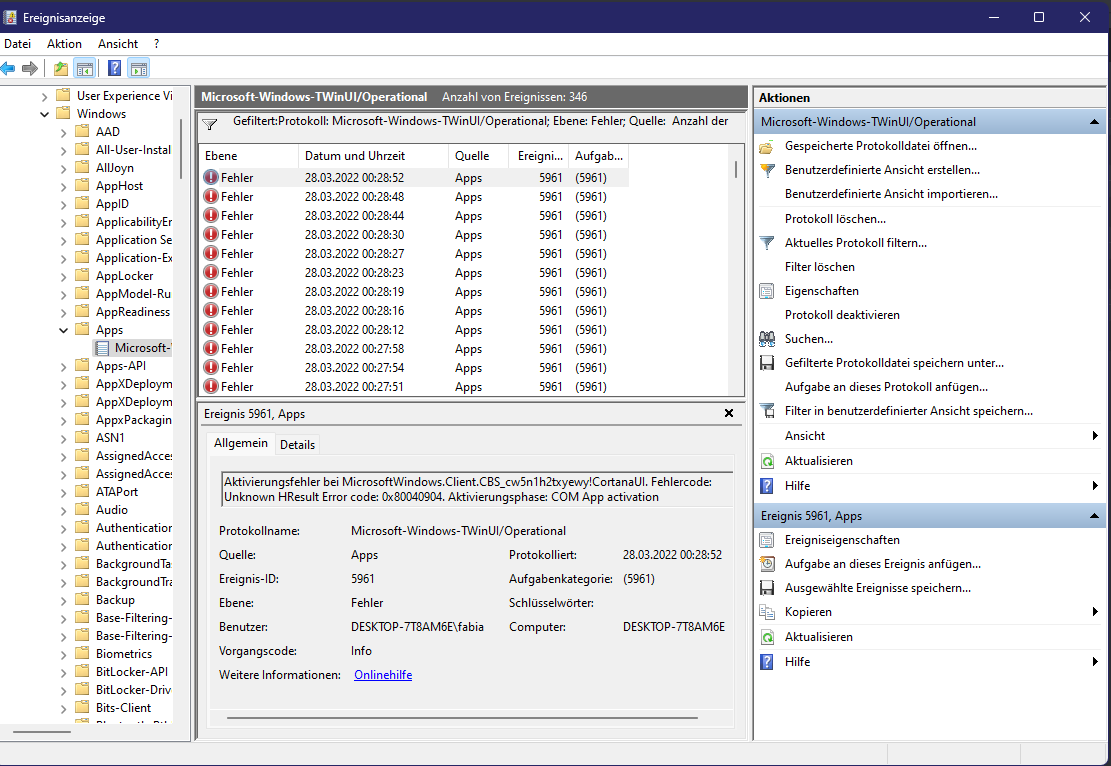Collapse the Apps tree folder
Viewport: 1111px width, 766px height.
[64, 330]
